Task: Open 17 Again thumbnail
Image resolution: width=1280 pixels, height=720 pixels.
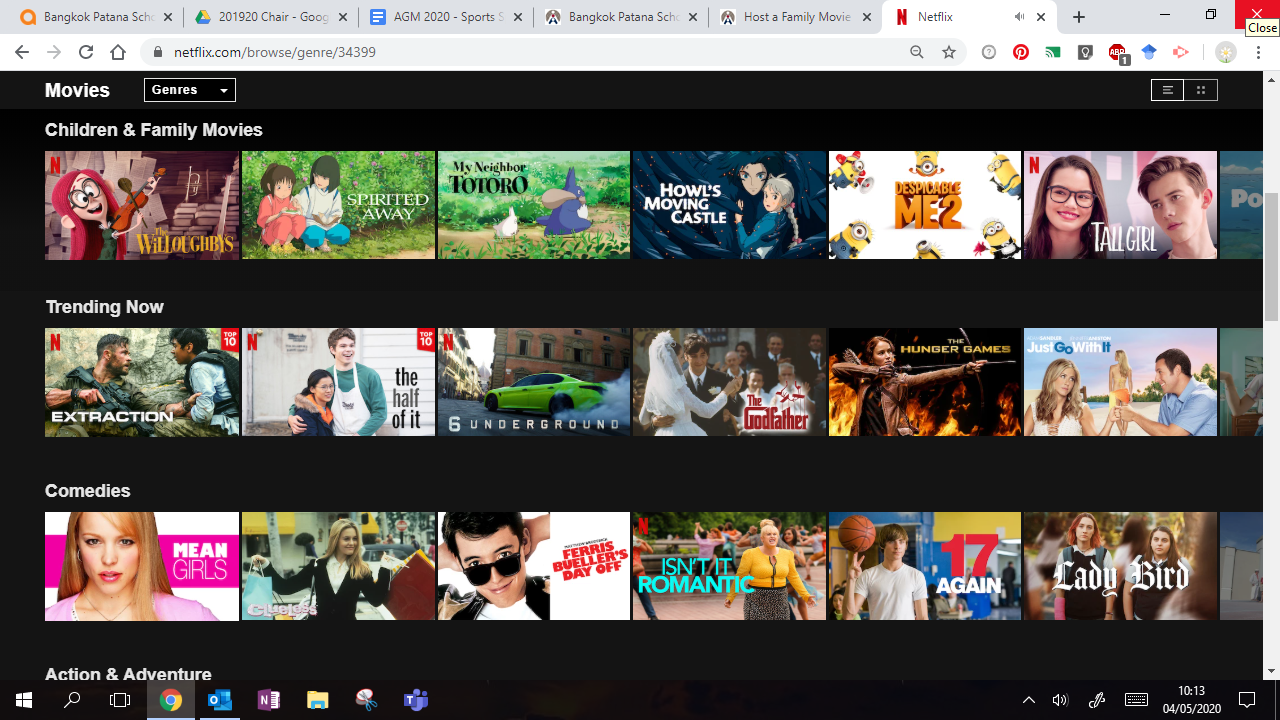Action: point(925,566)
